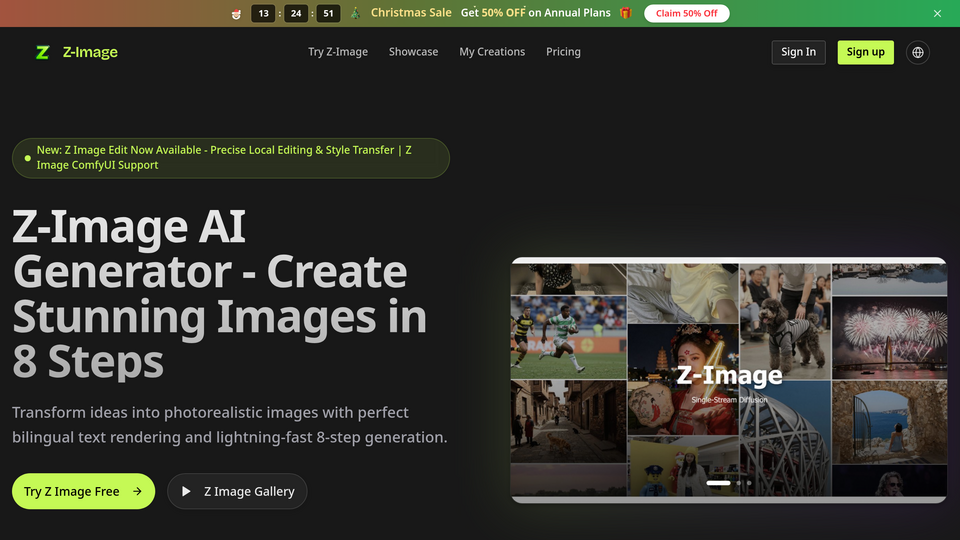Image resolution: width=960 pixels, height=540 pixels.
Task: Click the green Sign up button
Action: coord(866,52)
